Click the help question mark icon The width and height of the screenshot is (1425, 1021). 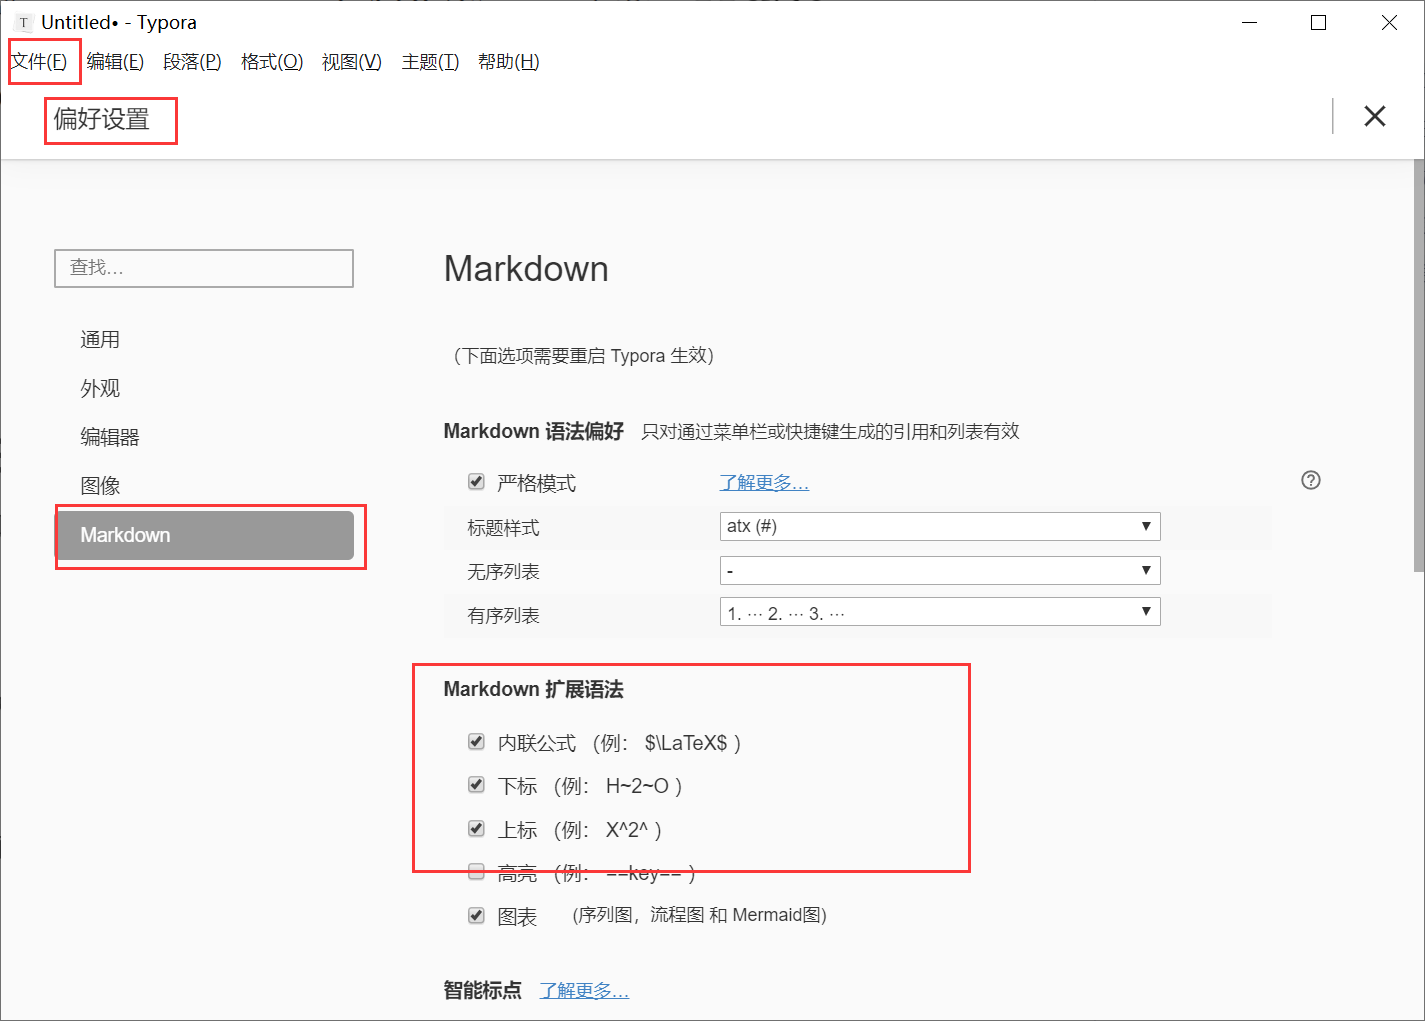pos(1311,480)
